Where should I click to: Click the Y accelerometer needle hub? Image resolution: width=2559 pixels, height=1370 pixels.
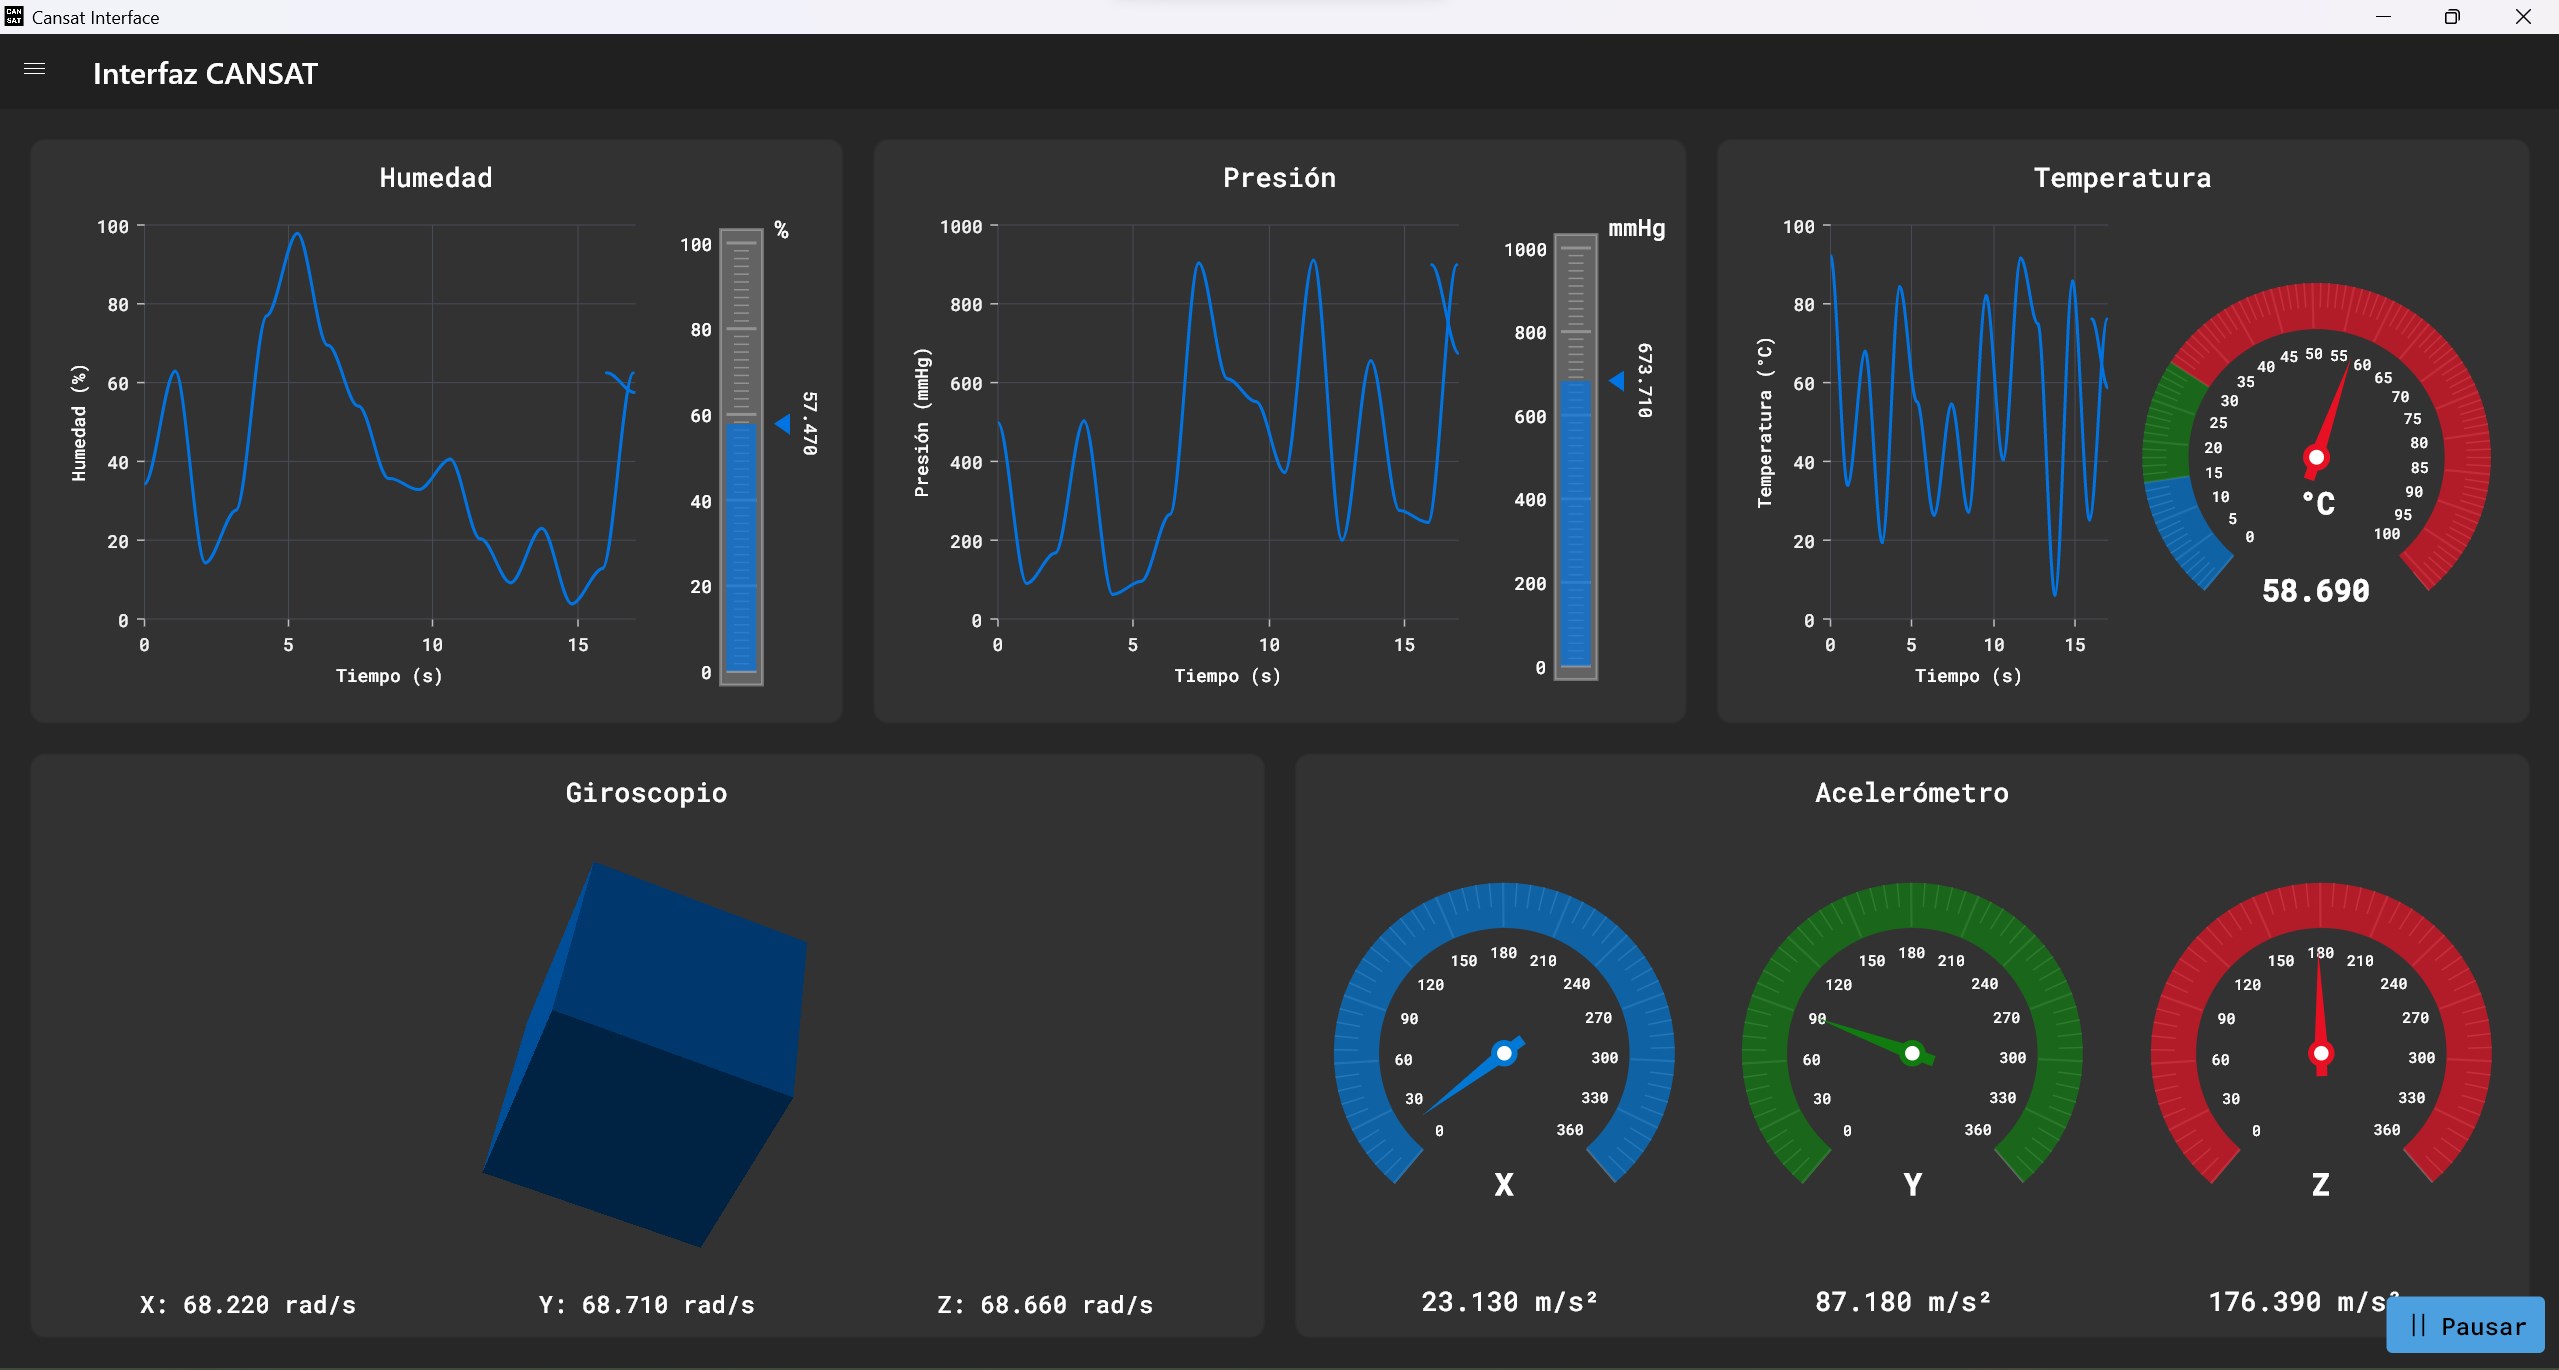1912,1053
